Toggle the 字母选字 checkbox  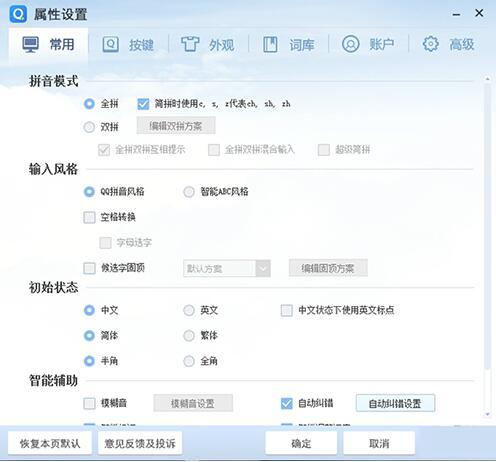pyautogui.click(x=105, y=243)
